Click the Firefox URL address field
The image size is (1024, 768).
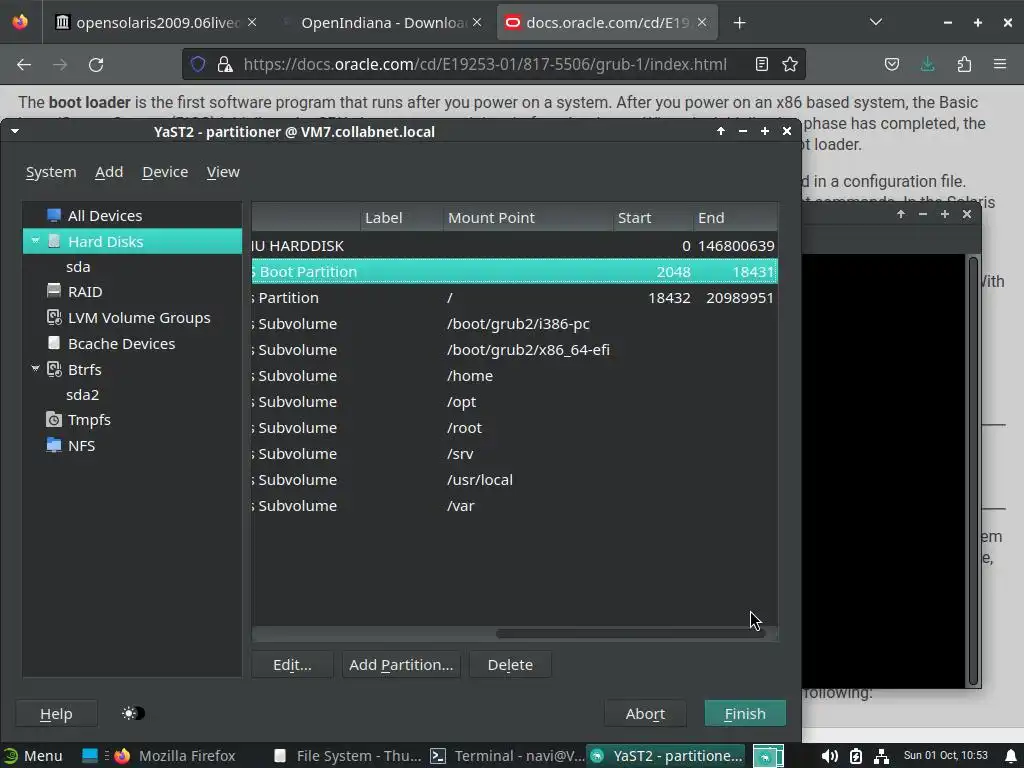[485, 64]
